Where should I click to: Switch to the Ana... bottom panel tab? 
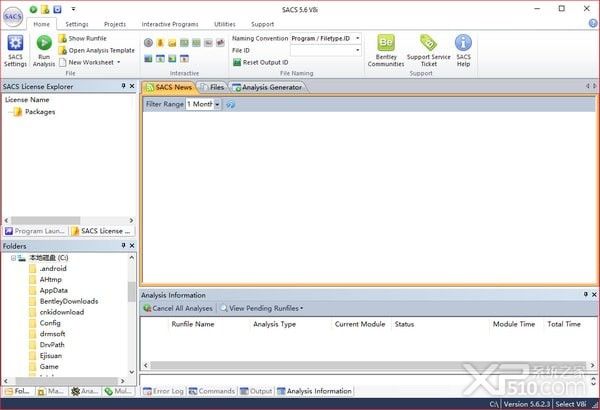point(85,391)
